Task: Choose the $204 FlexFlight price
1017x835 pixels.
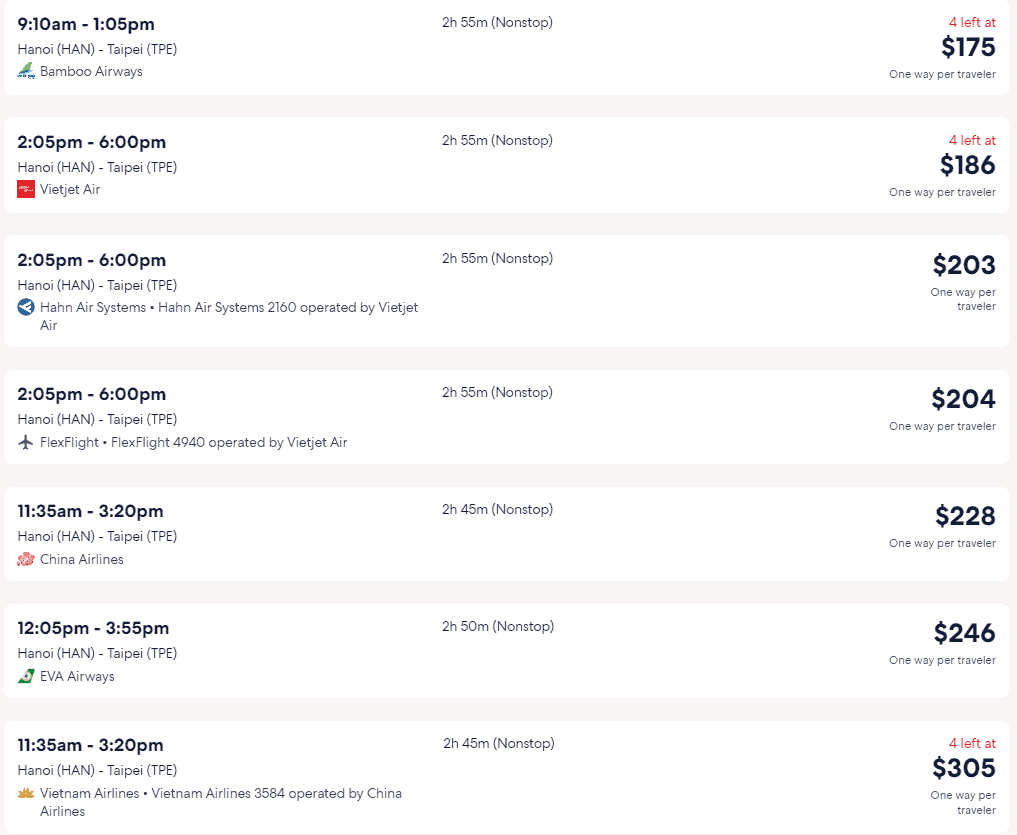Action: click(x=963, y=399)
